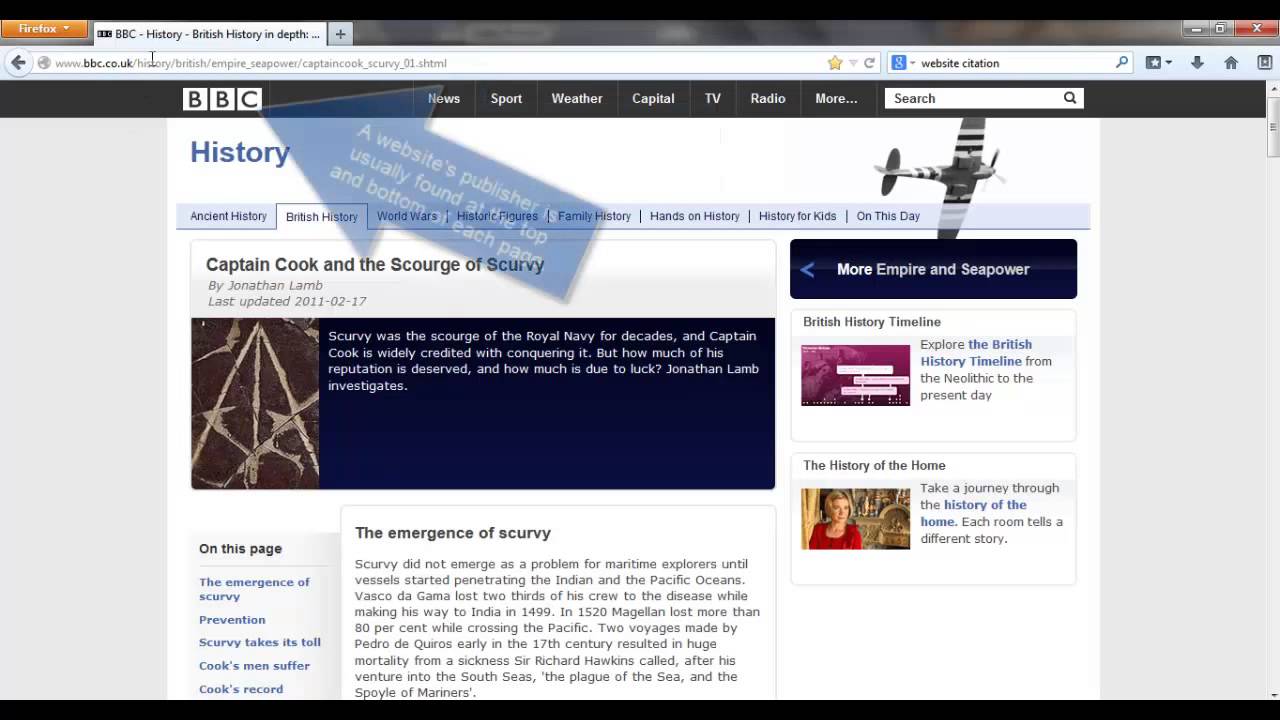Click the Captain Cook article image

[255, 403]
